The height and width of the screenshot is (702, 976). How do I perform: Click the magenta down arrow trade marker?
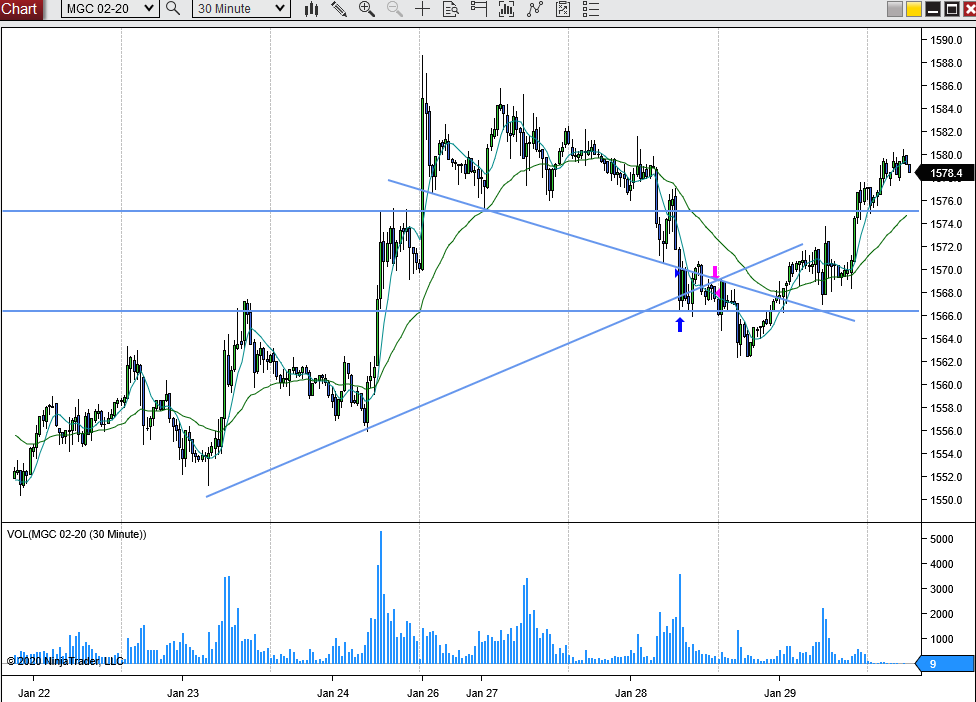point(715,272)
